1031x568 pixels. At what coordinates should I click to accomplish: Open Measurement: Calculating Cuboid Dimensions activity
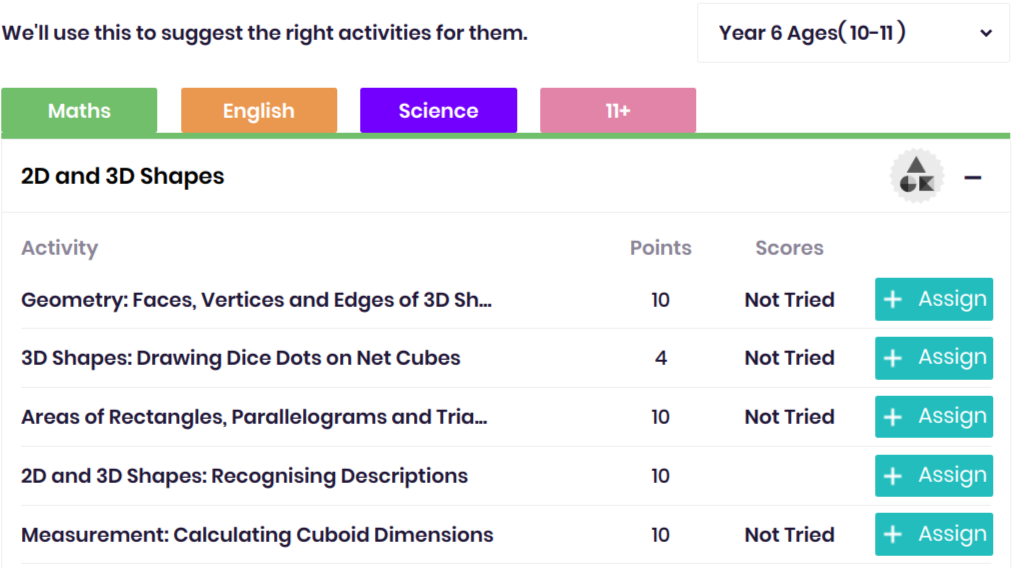(257, 535)
